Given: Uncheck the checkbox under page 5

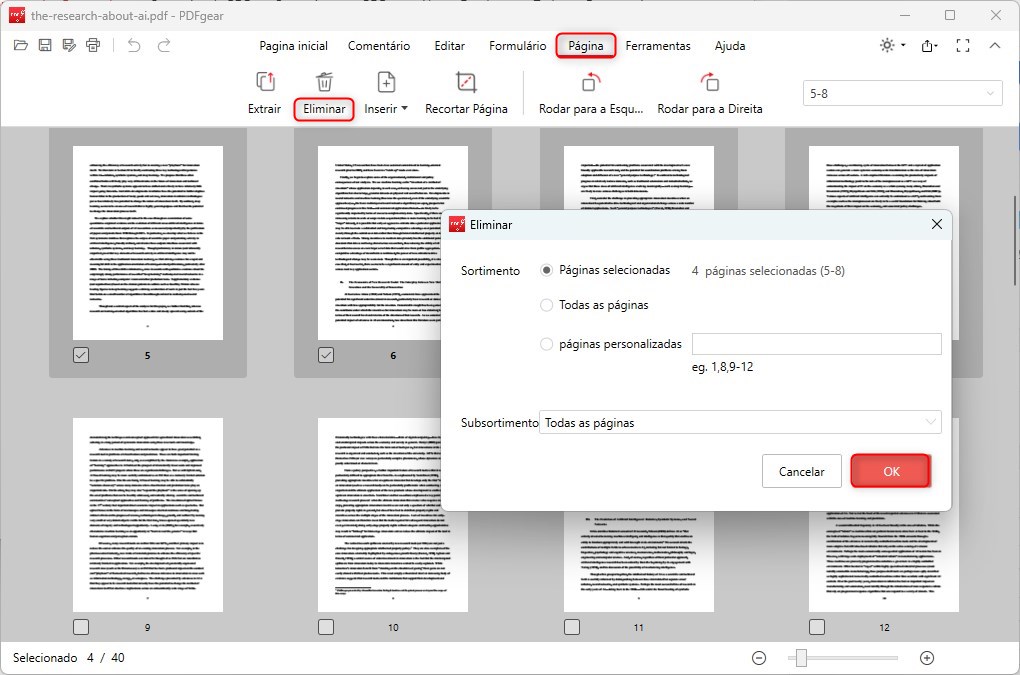Looking at the screenshot, I should click(x=81, y=355).
